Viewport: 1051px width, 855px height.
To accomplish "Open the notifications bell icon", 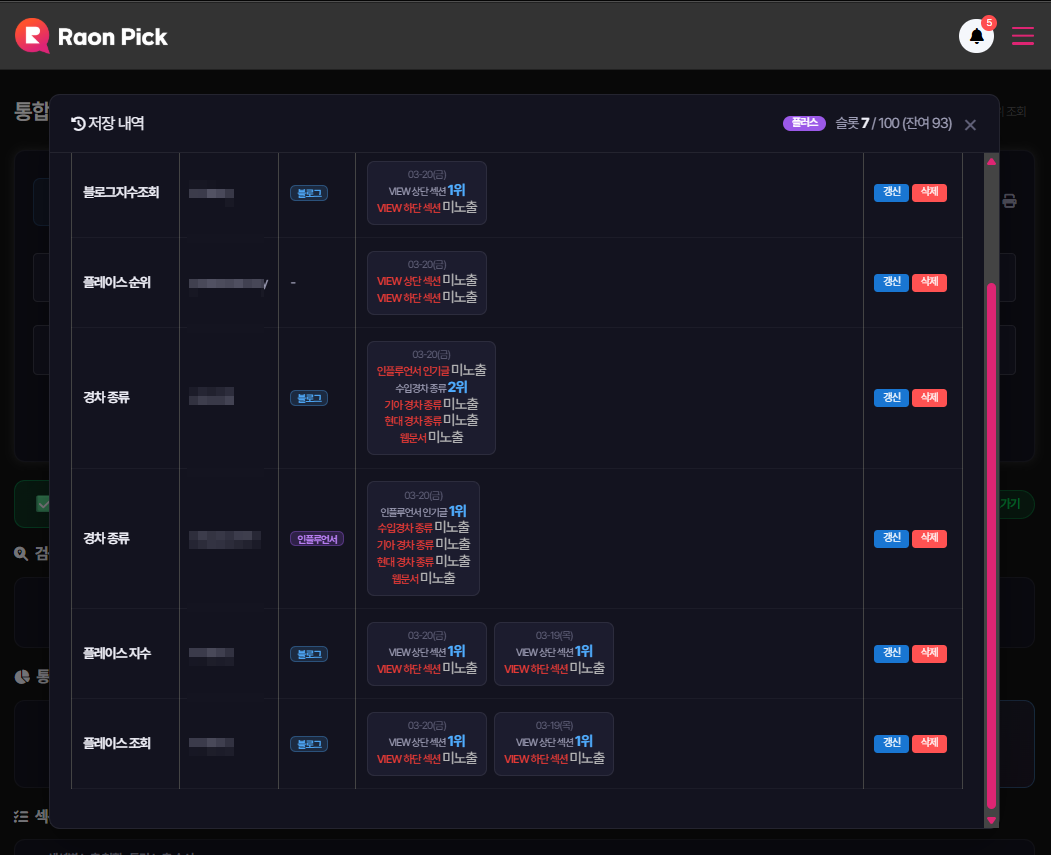I will click(976, 37).
